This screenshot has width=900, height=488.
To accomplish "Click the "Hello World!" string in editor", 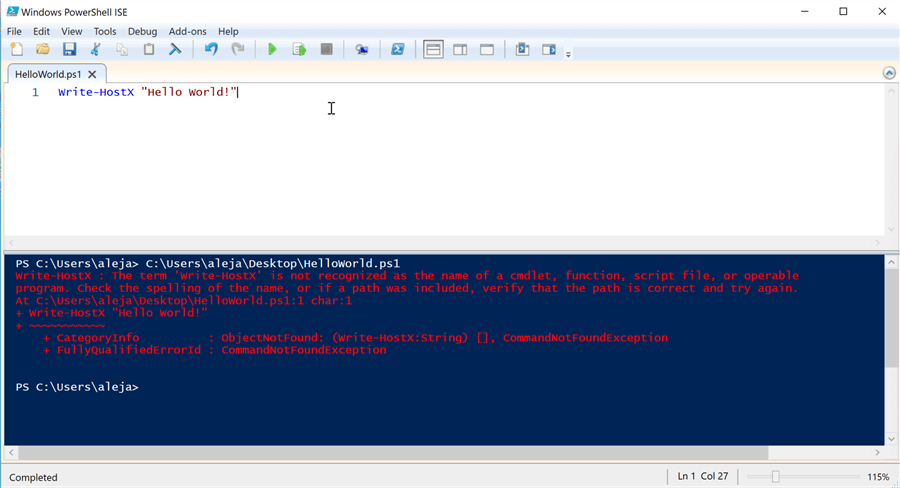I will click(x=189, y=92).
